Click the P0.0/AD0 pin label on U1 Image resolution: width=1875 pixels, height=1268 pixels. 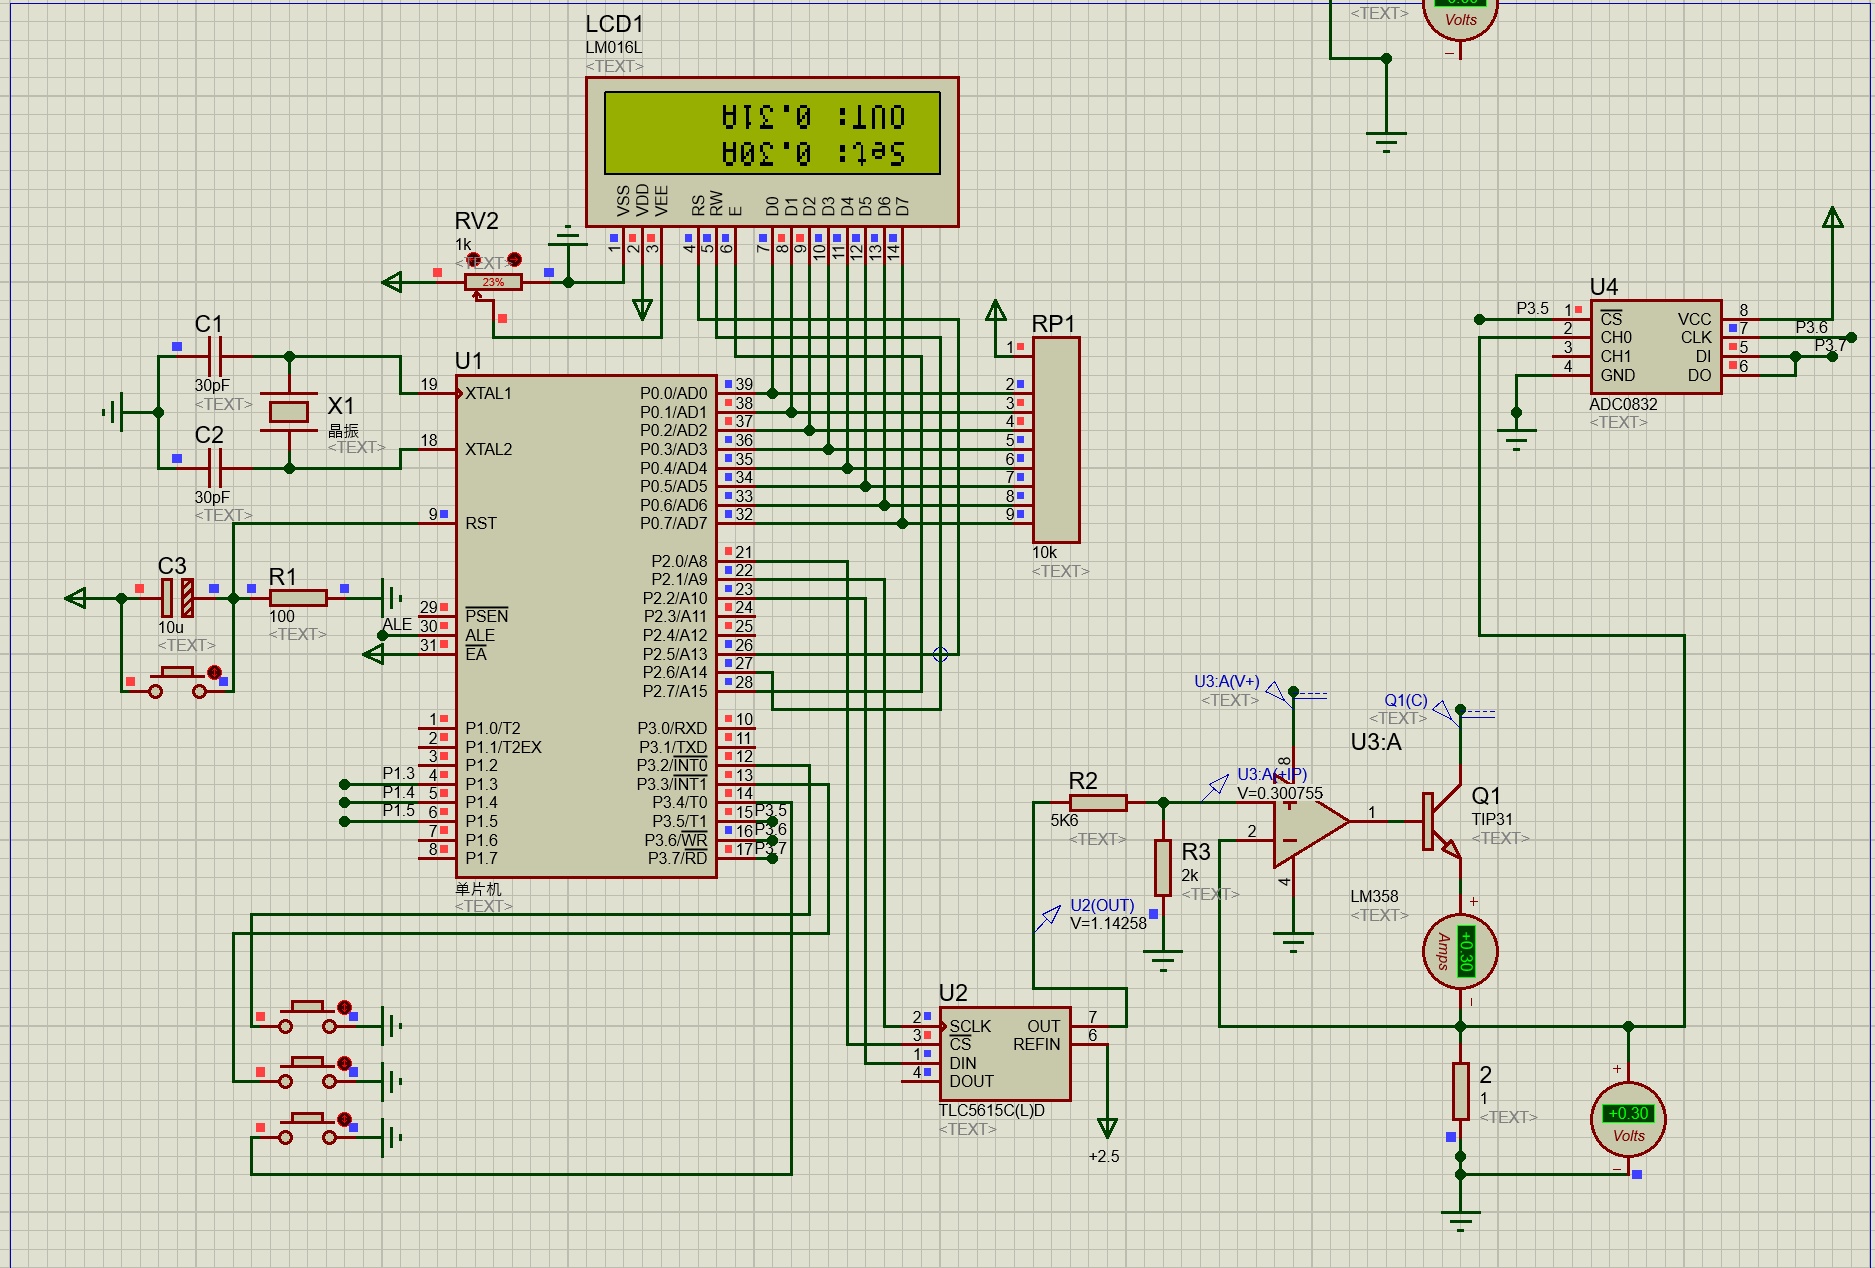pos(673,393)
